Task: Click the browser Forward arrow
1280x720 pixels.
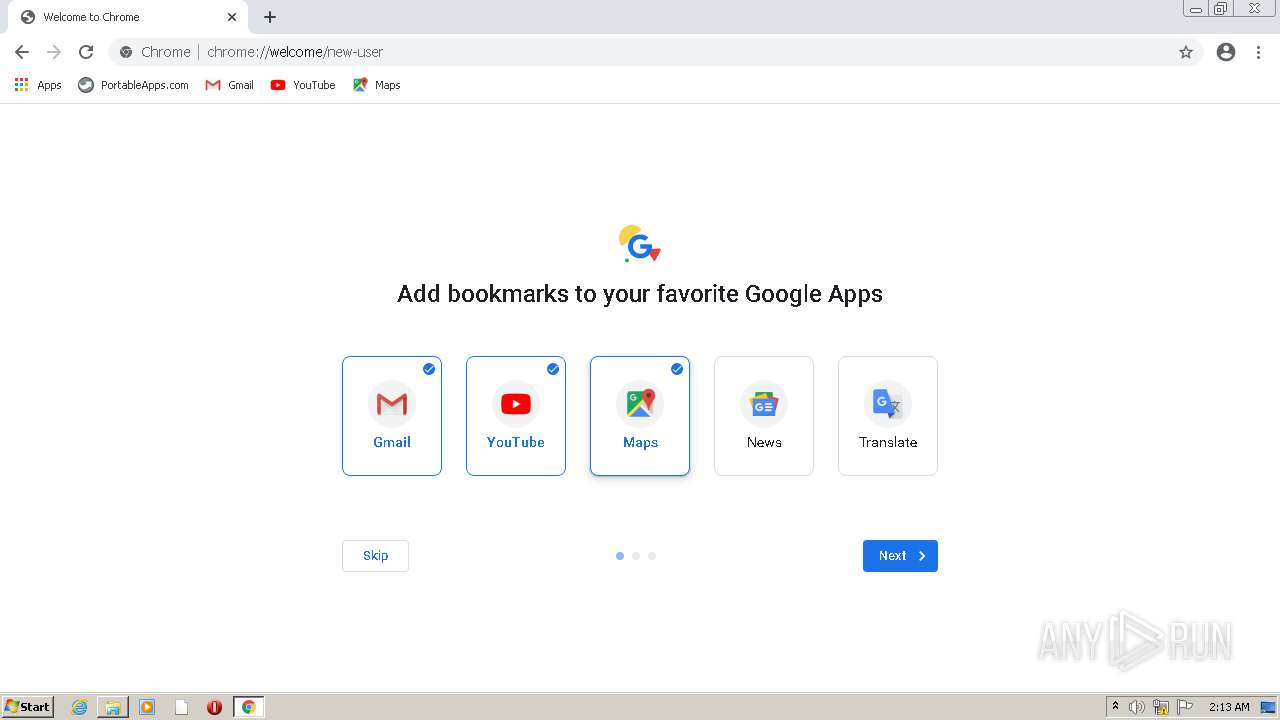Action: (x=54, y=52)
